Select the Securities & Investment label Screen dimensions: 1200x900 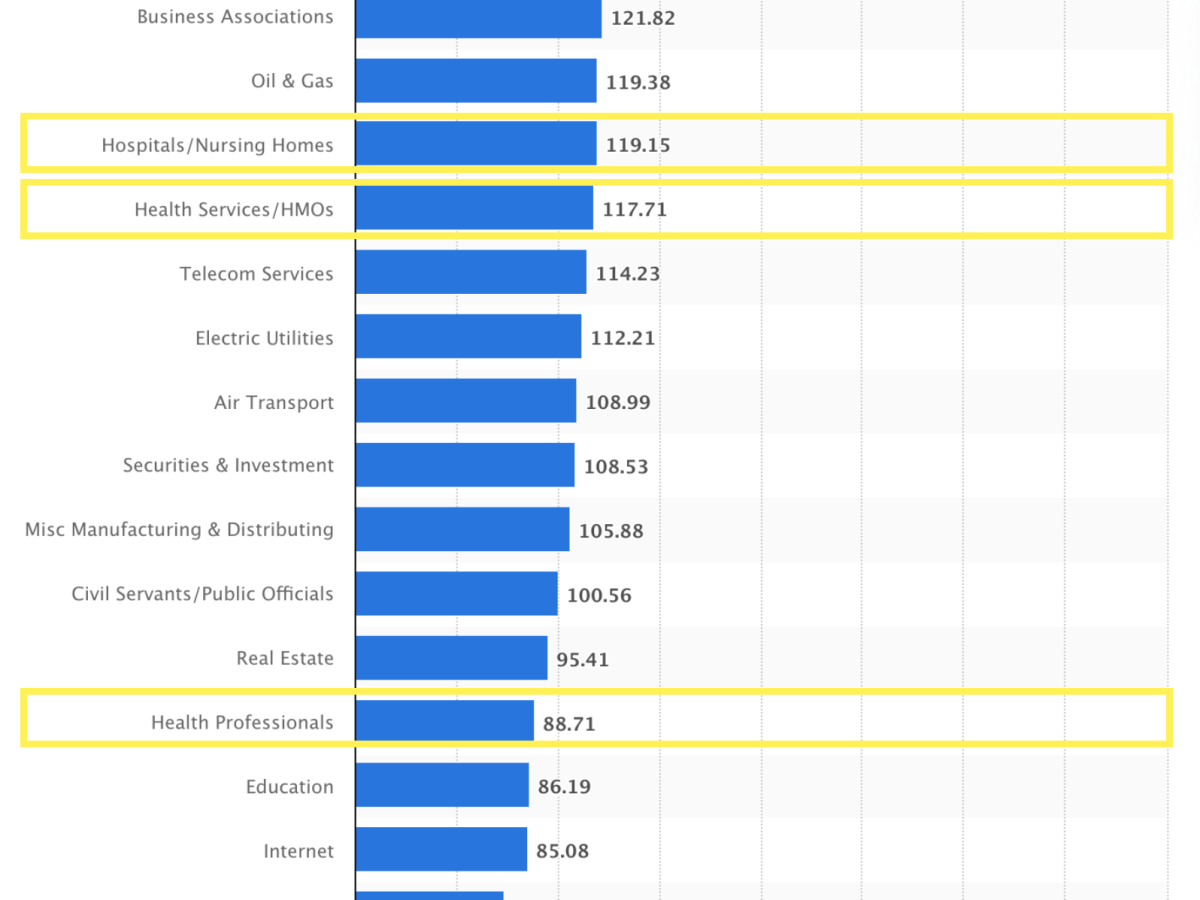click(x=228, y=465)
